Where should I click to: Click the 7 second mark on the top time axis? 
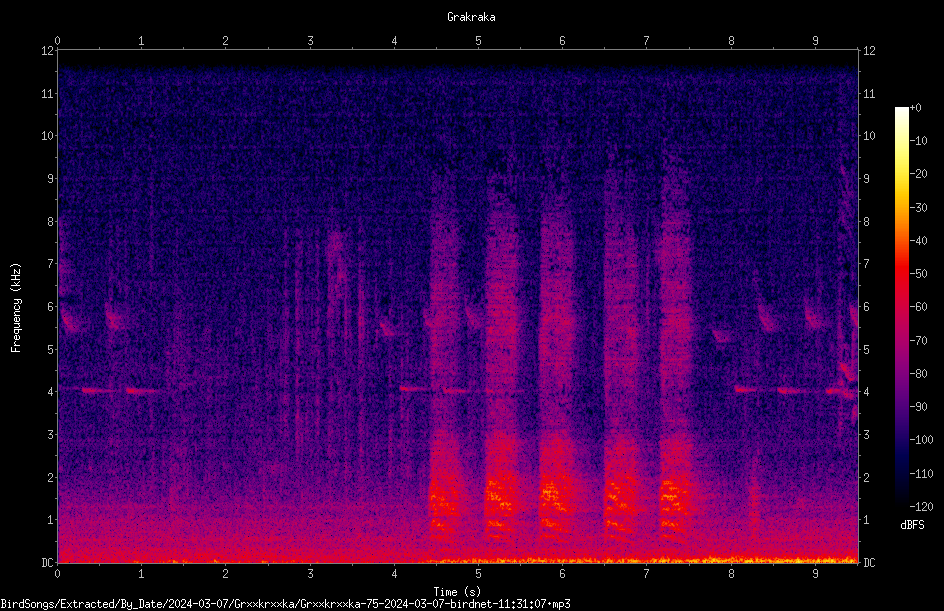[x=647, y=41]
